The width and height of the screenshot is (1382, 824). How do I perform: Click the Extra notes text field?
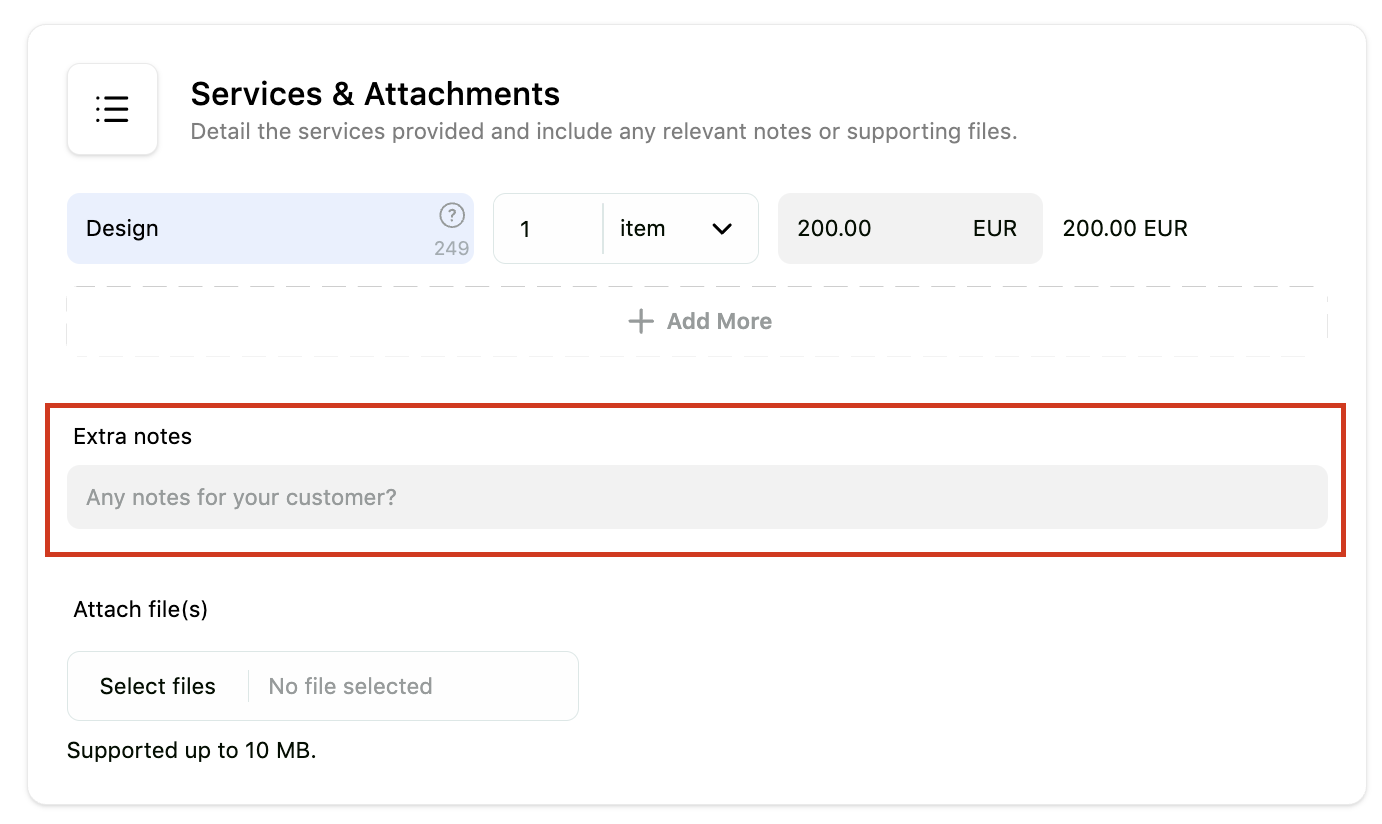[x=697, y=497]
